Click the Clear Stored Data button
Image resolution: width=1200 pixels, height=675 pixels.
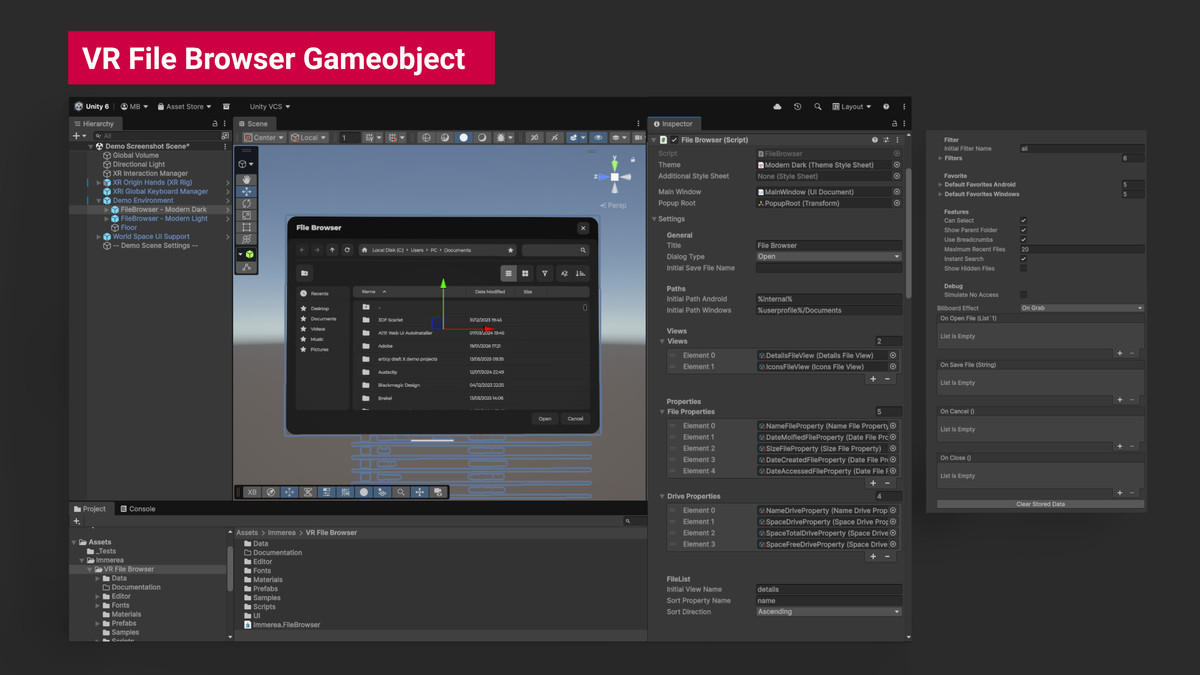click(1040, 504)
